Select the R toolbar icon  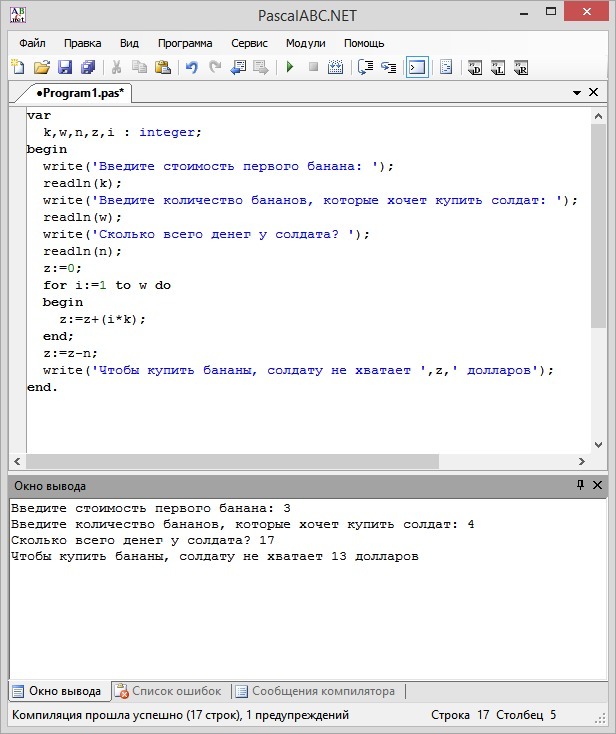click(521, 68)
